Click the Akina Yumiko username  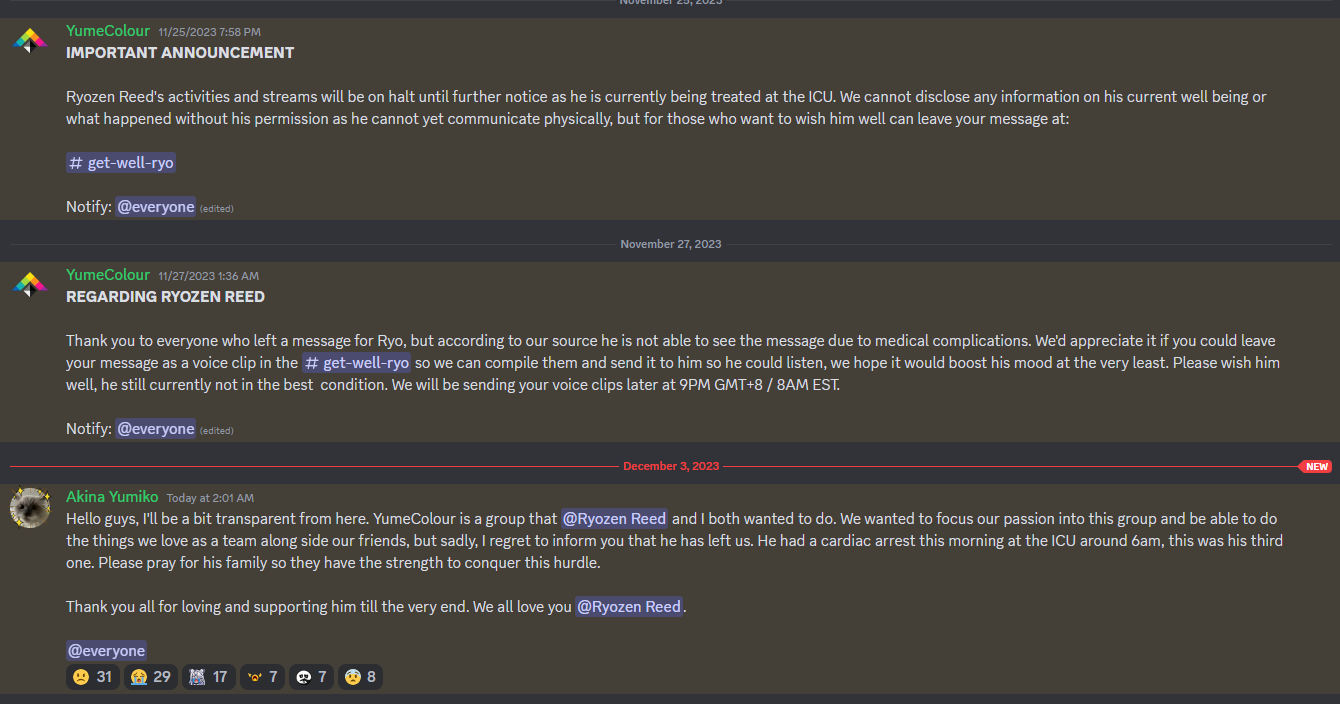coord(112,496)
